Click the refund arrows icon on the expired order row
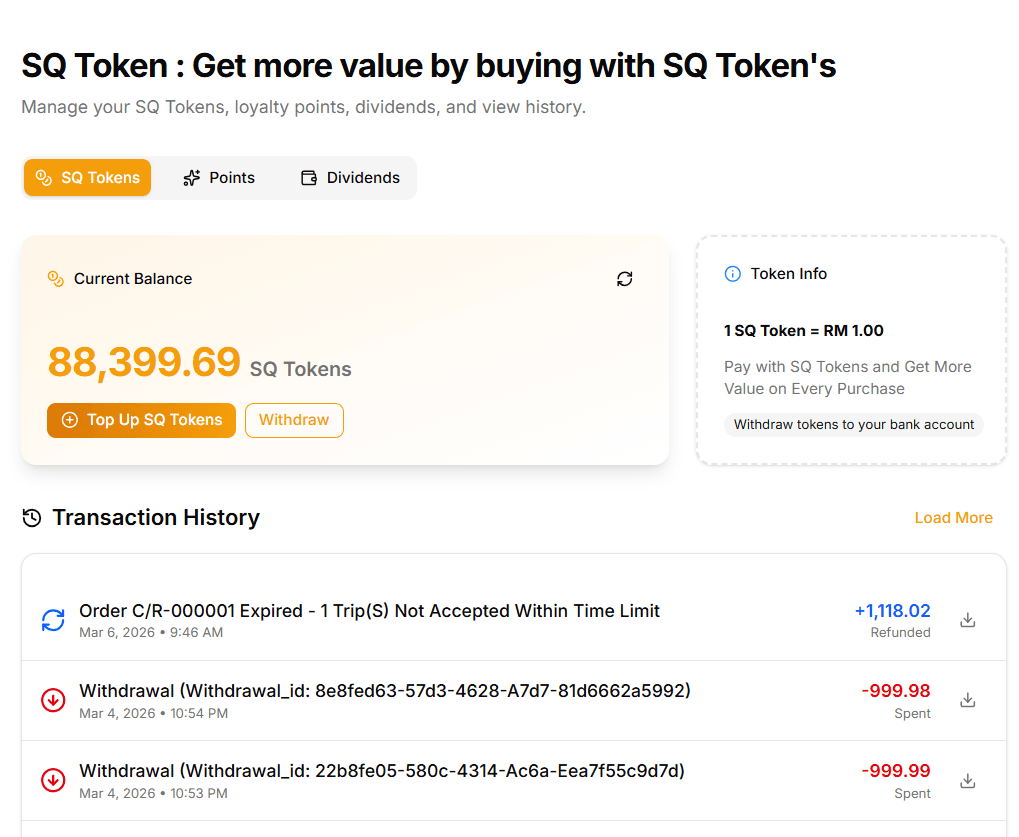Screen dimensions: 1019x837 52,620
